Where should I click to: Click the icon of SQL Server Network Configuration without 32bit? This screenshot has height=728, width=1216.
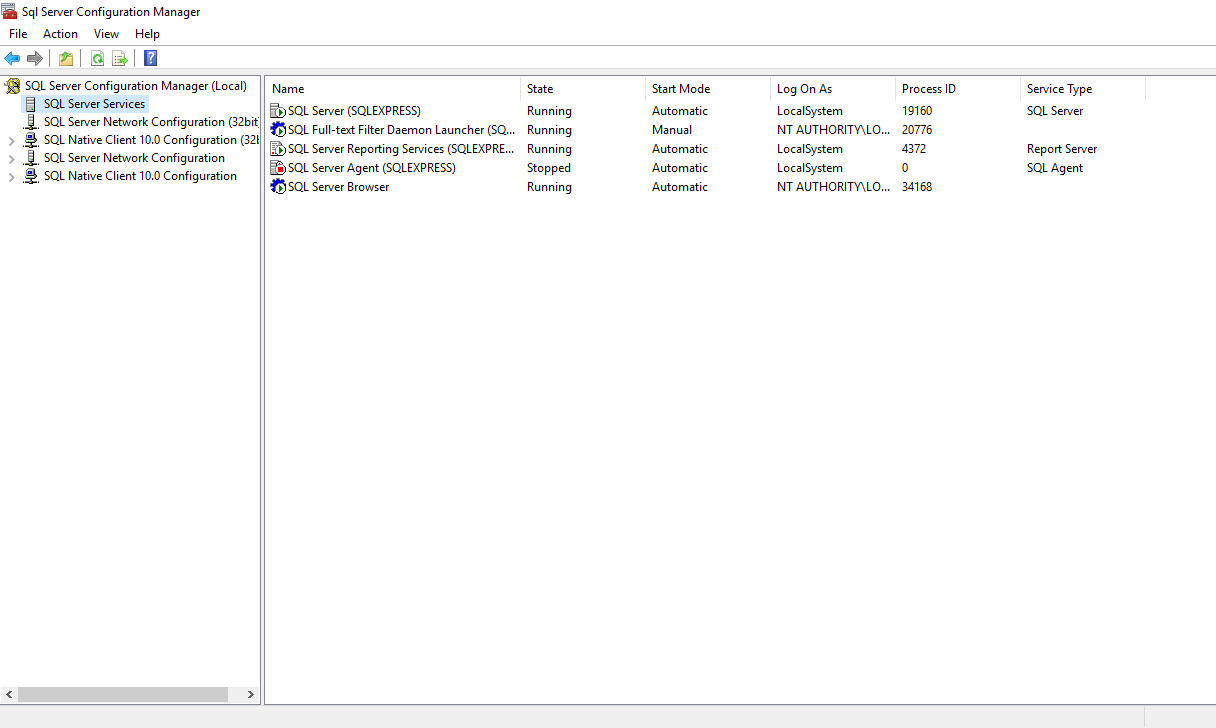pyautogui.click(x=31, y=158)
